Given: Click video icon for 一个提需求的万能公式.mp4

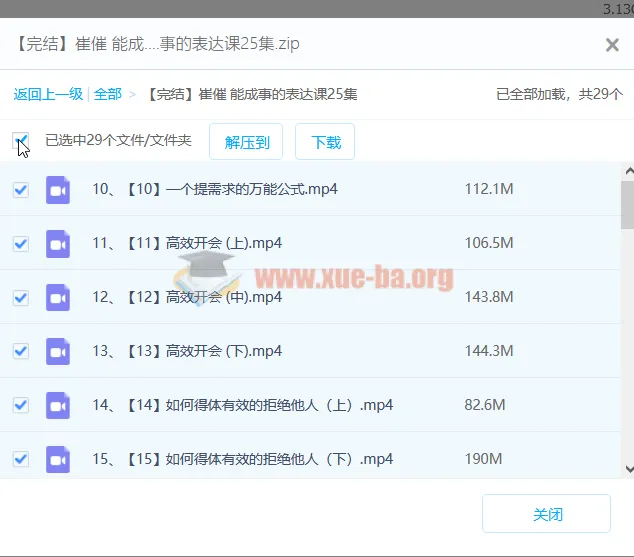Looking at the screenshot, I should coord(58,189).
